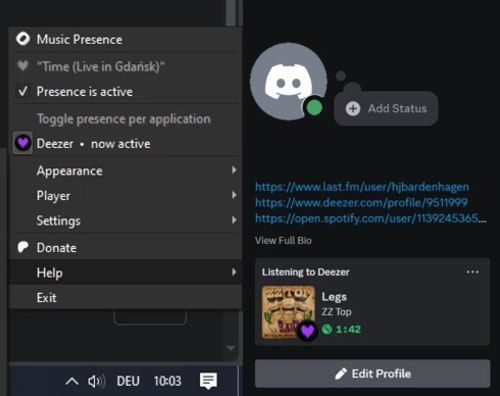This screenshot has width=500, height=396.
Task: Click View Full Bio
Action: point(283,240)
